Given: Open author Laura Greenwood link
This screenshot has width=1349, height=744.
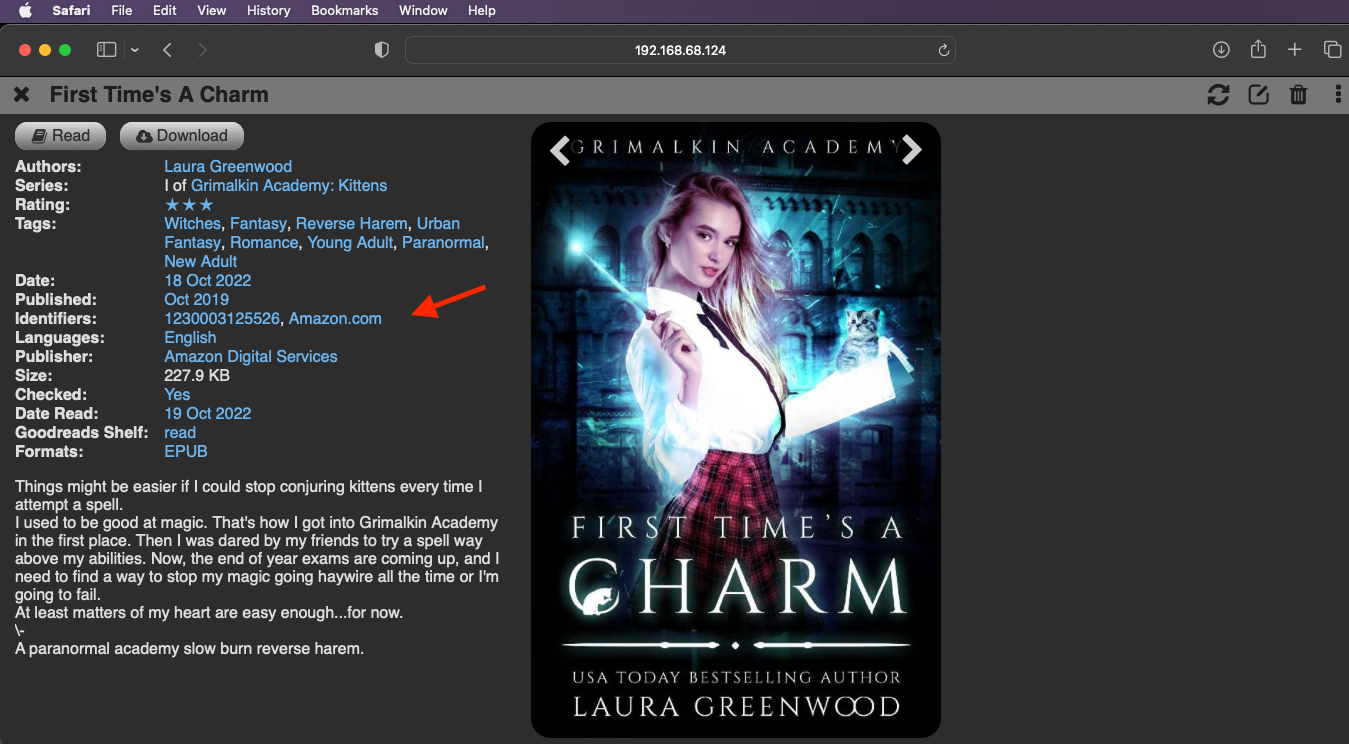Looking at the screenshot, I should 228,167.
